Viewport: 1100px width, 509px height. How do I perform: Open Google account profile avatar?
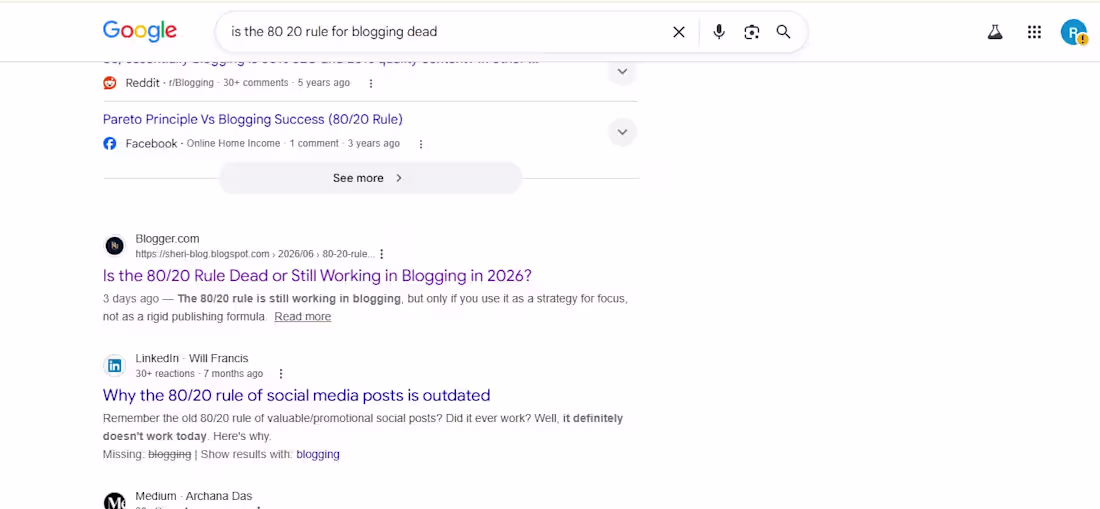click(1073, 32)
